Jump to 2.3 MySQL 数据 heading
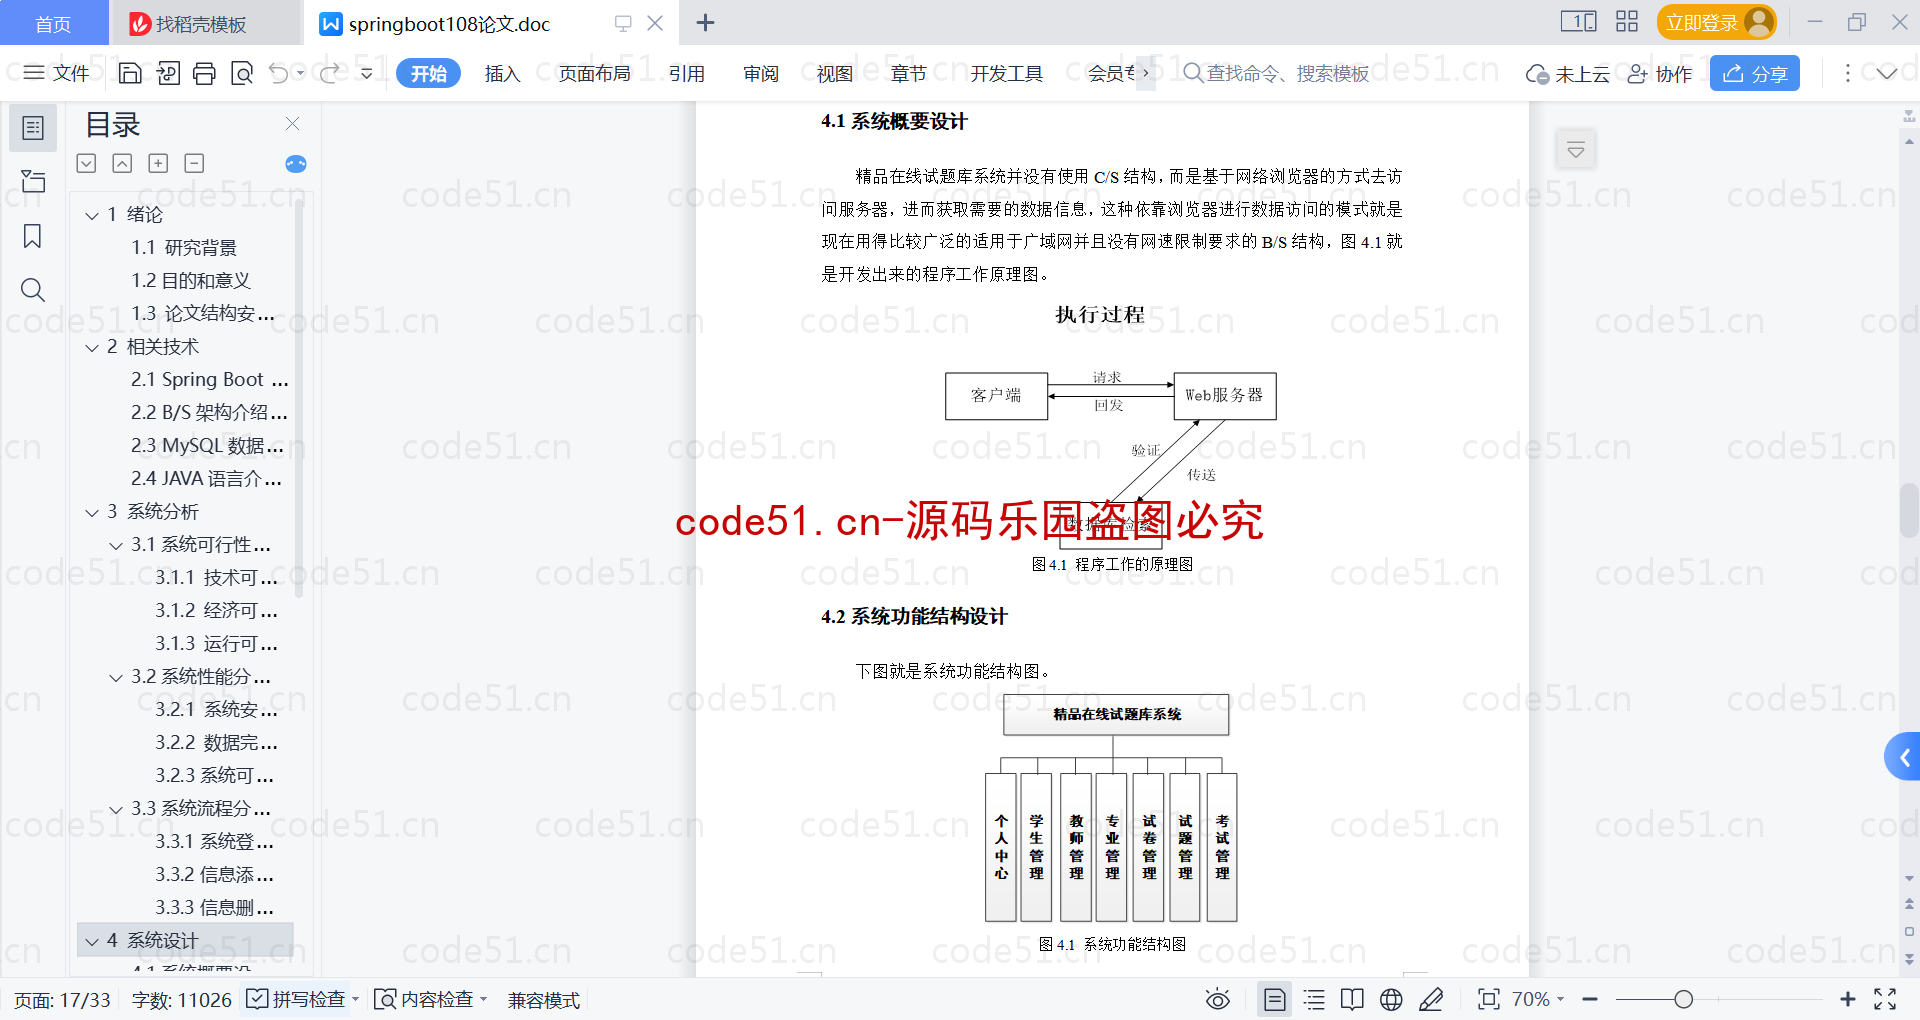Image resolution: width=1920 pixels, height=1020 pixels. pos(209,445)
